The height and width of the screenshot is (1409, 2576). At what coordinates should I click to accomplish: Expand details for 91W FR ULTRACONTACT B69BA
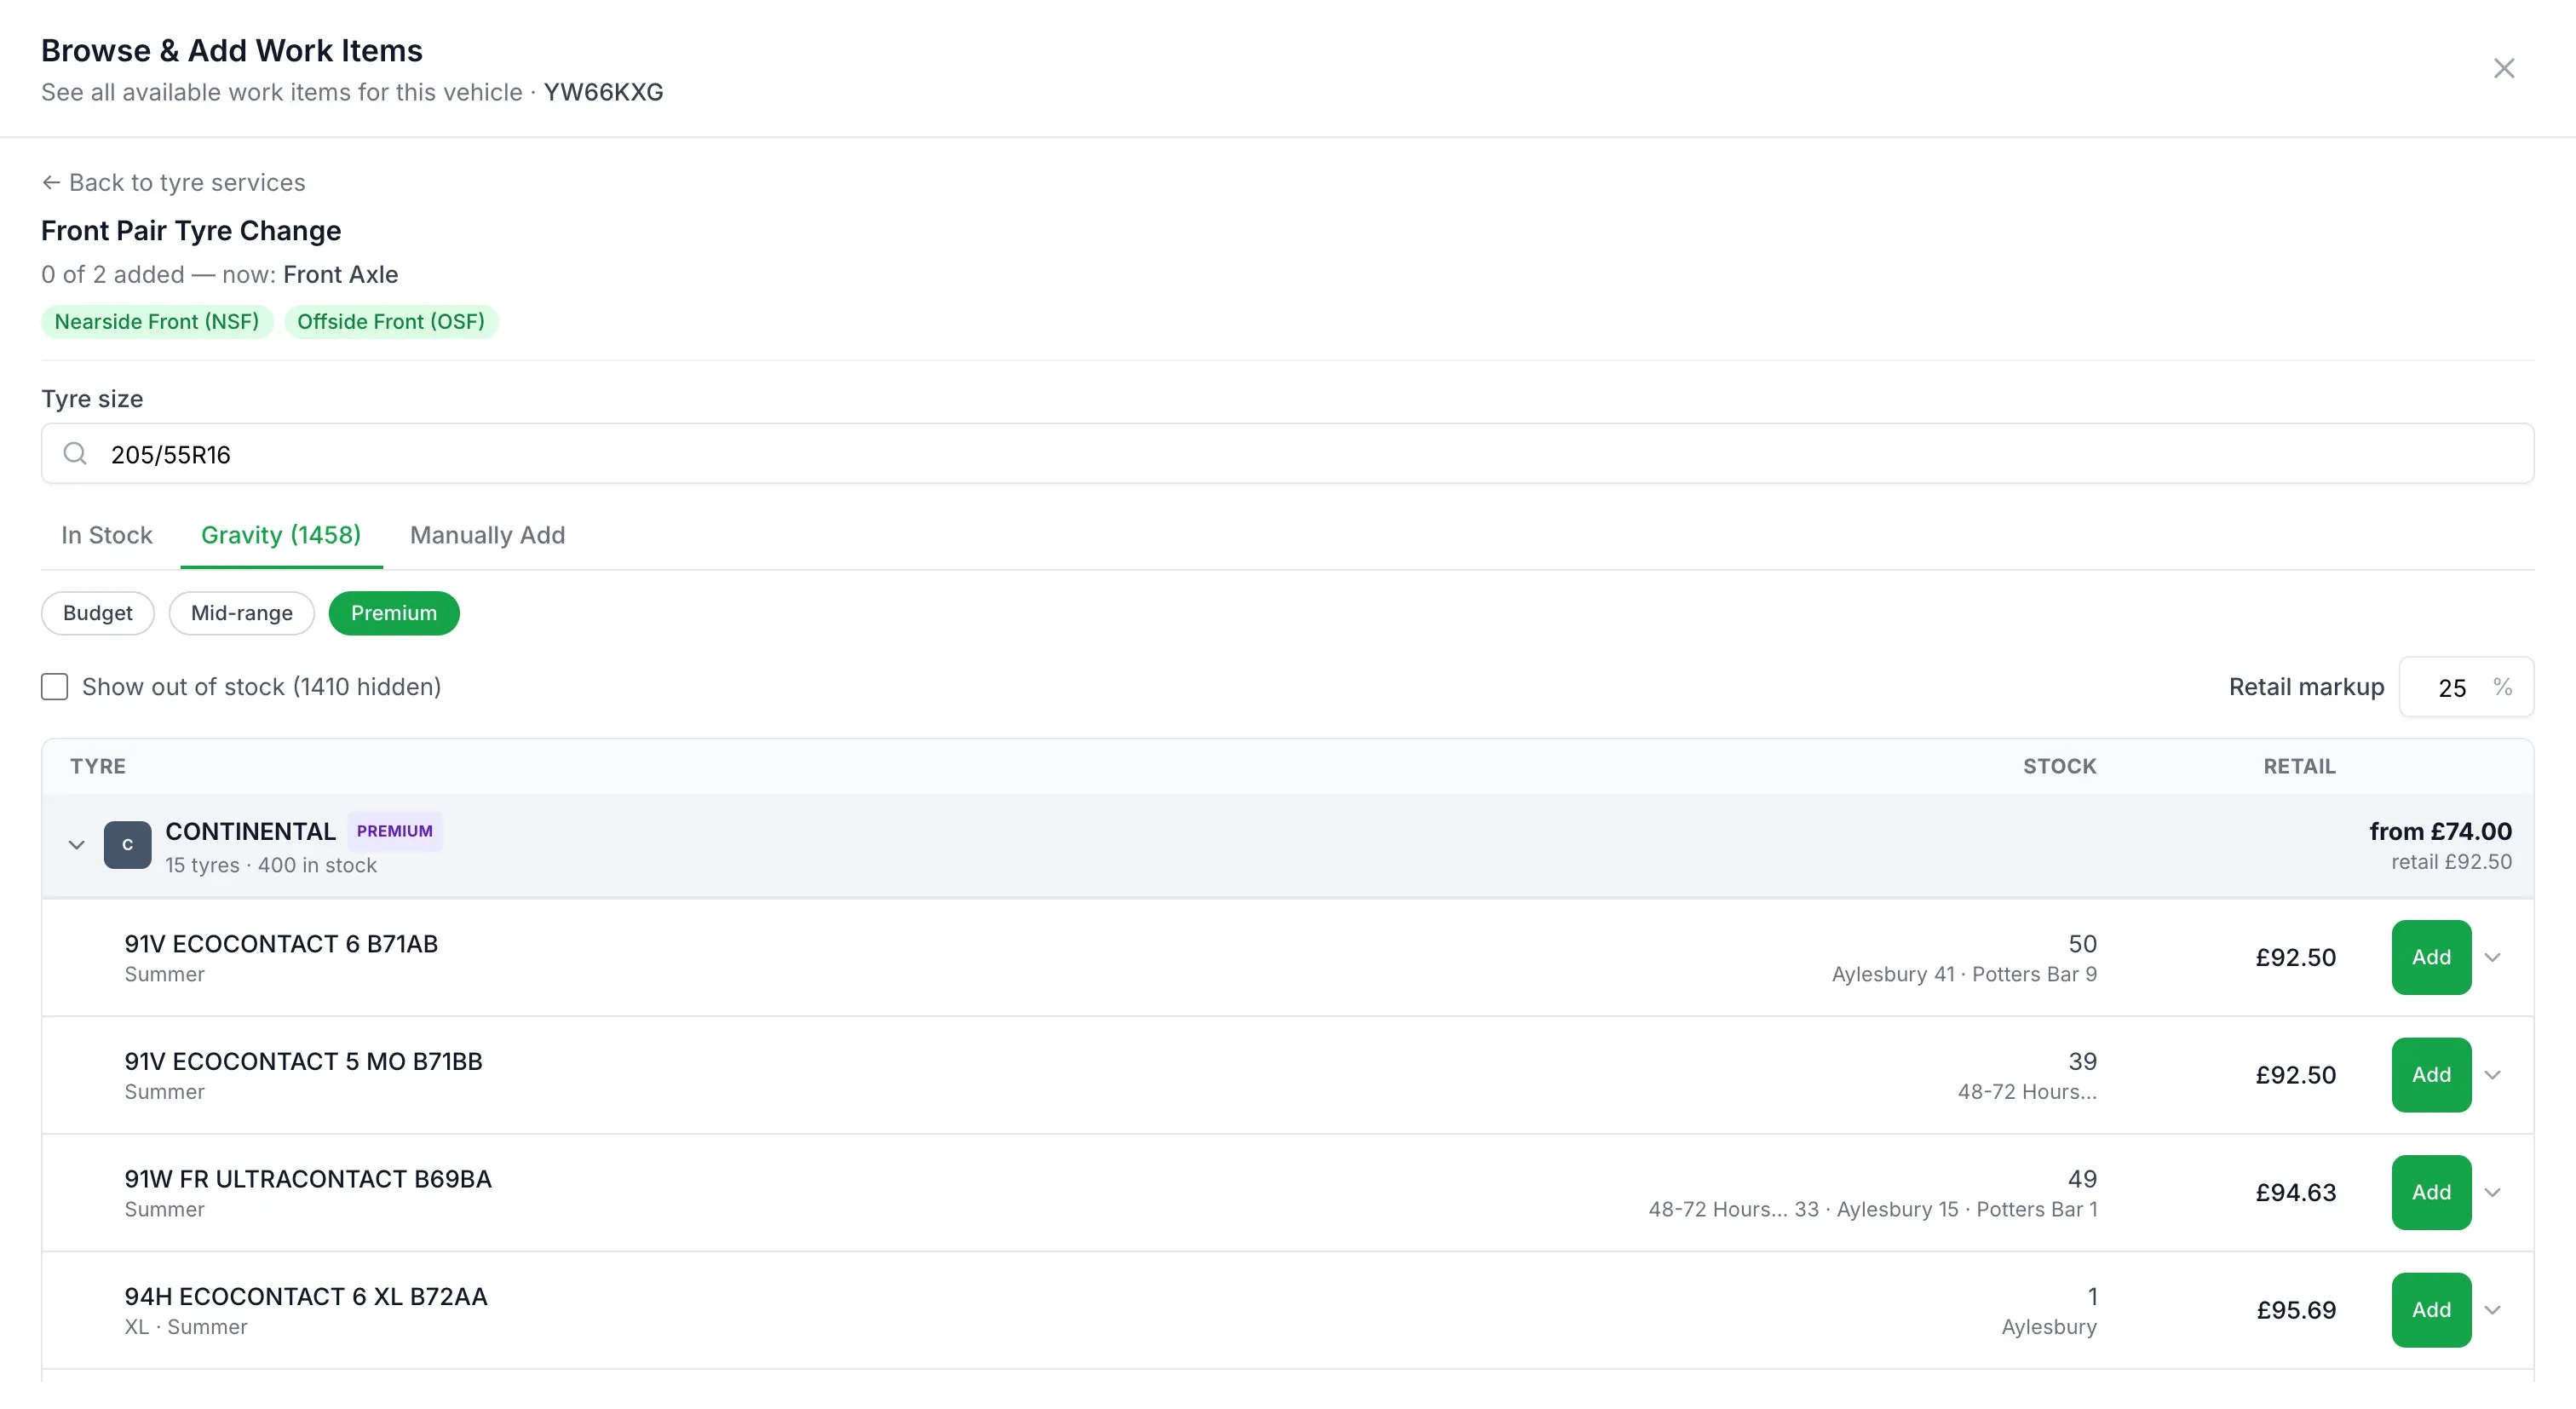(x=2493, y=1192)
